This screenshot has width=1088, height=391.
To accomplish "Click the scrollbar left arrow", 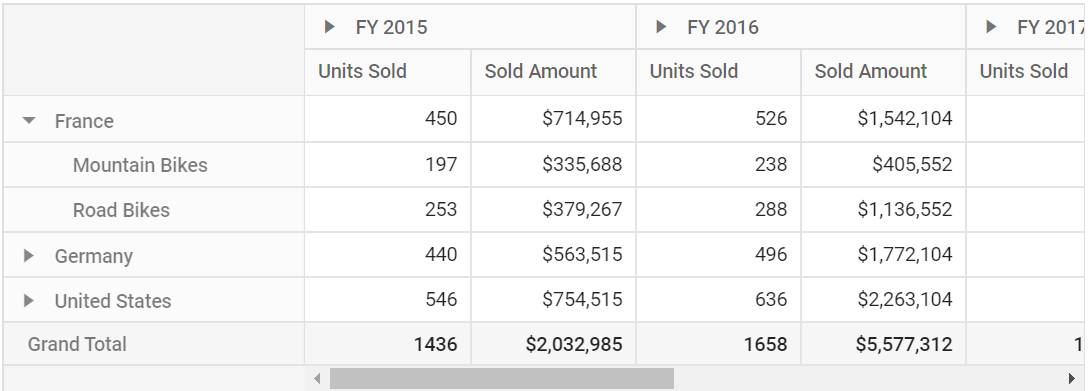I will (x=317, y=379).
